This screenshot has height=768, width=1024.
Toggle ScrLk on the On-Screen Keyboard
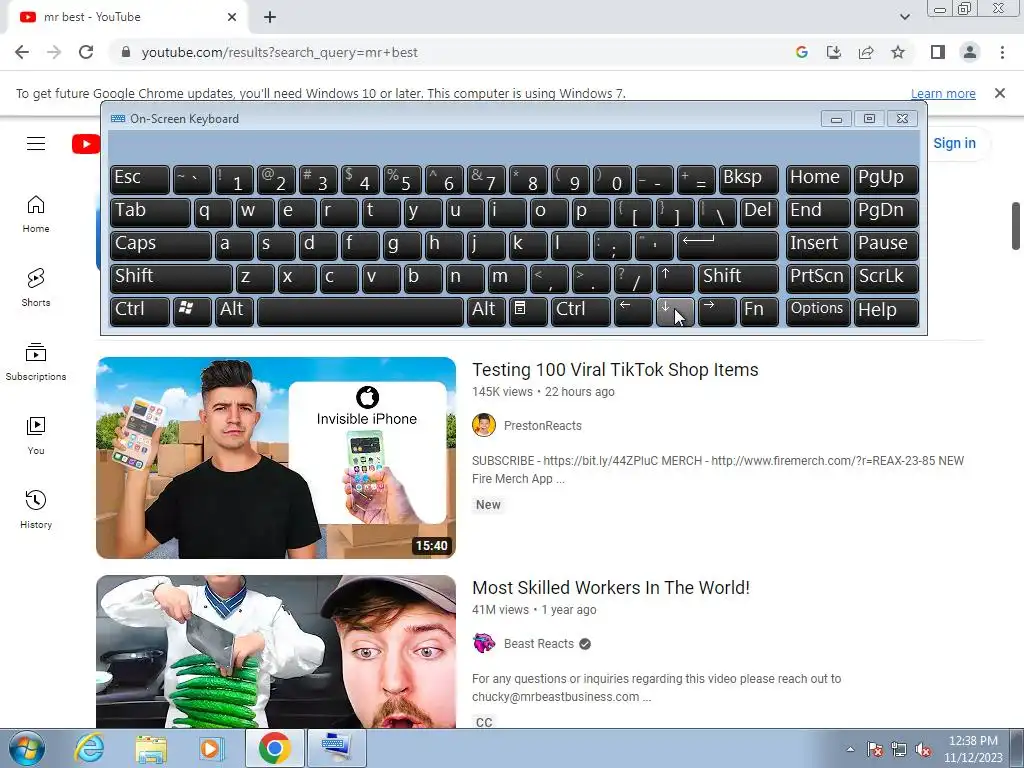coord(886,278)
